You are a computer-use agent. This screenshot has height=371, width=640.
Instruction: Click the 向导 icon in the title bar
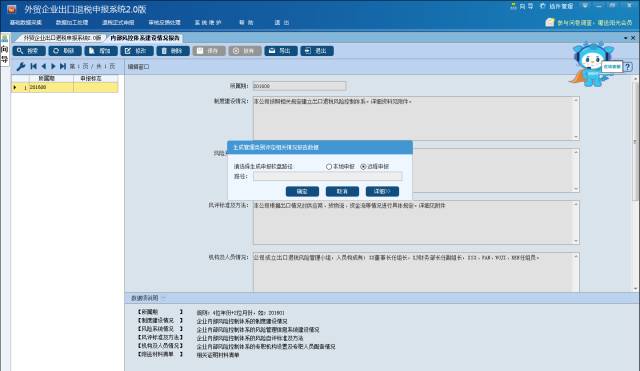pyautogui.click(x=522, y=6)
